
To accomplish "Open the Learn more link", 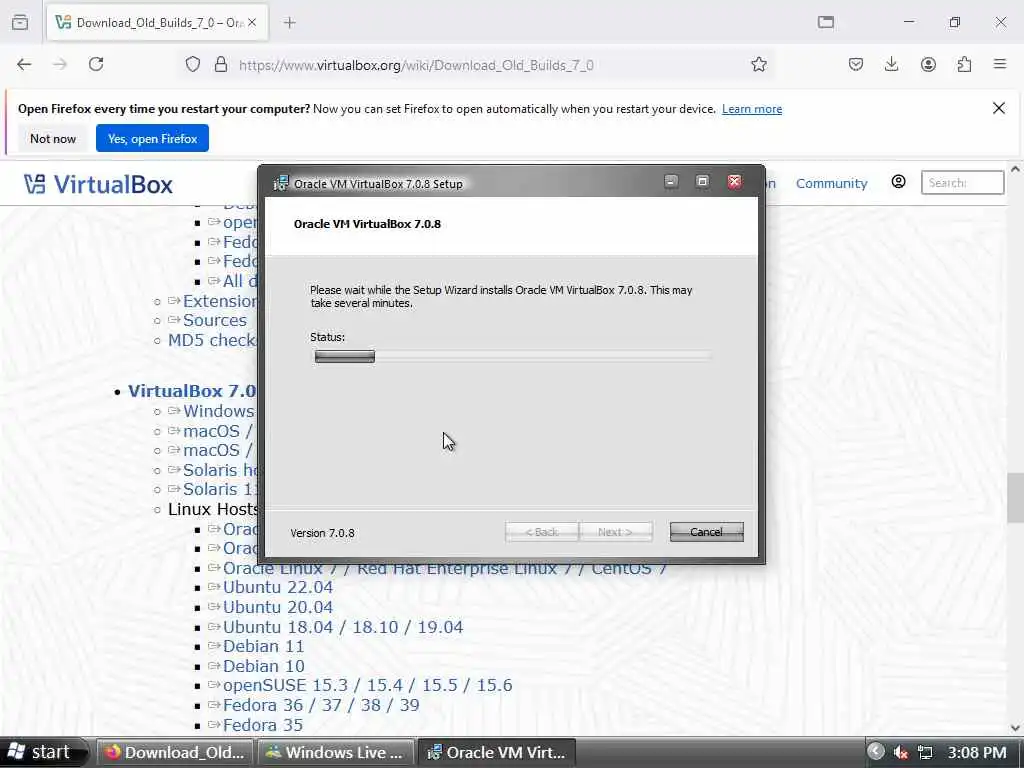I will tap(752, 109).
